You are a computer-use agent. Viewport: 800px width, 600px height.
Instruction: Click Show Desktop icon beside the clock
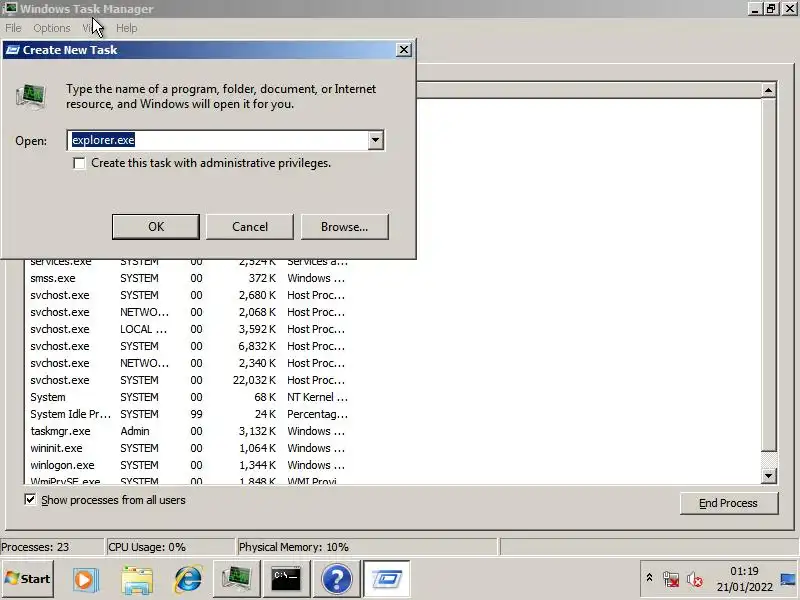pos(788,580)
